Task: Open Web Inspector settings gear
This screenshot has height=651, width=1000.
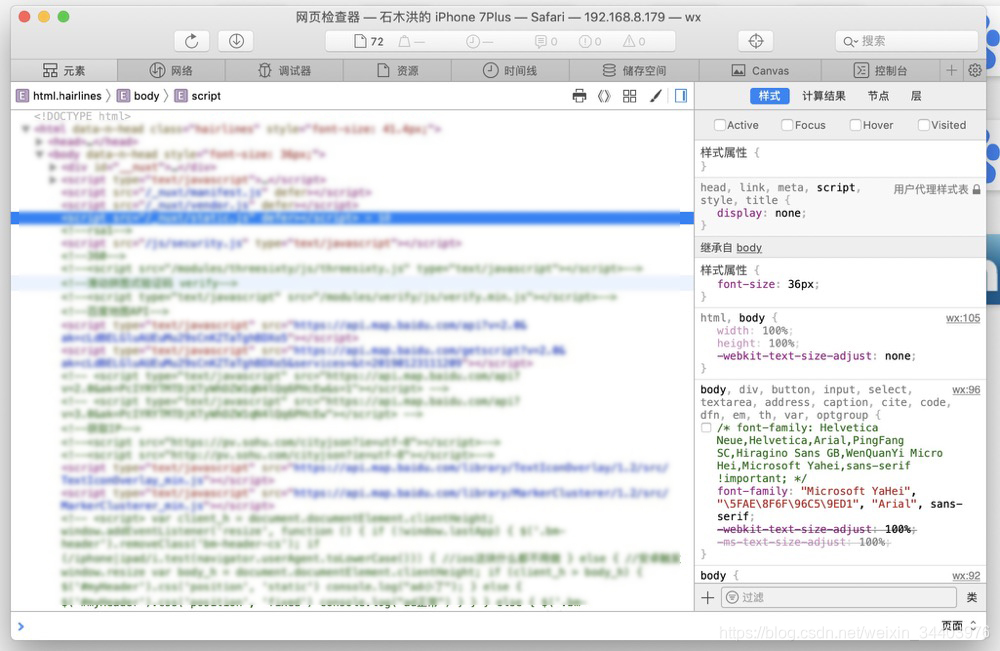Action: [975, 70]
